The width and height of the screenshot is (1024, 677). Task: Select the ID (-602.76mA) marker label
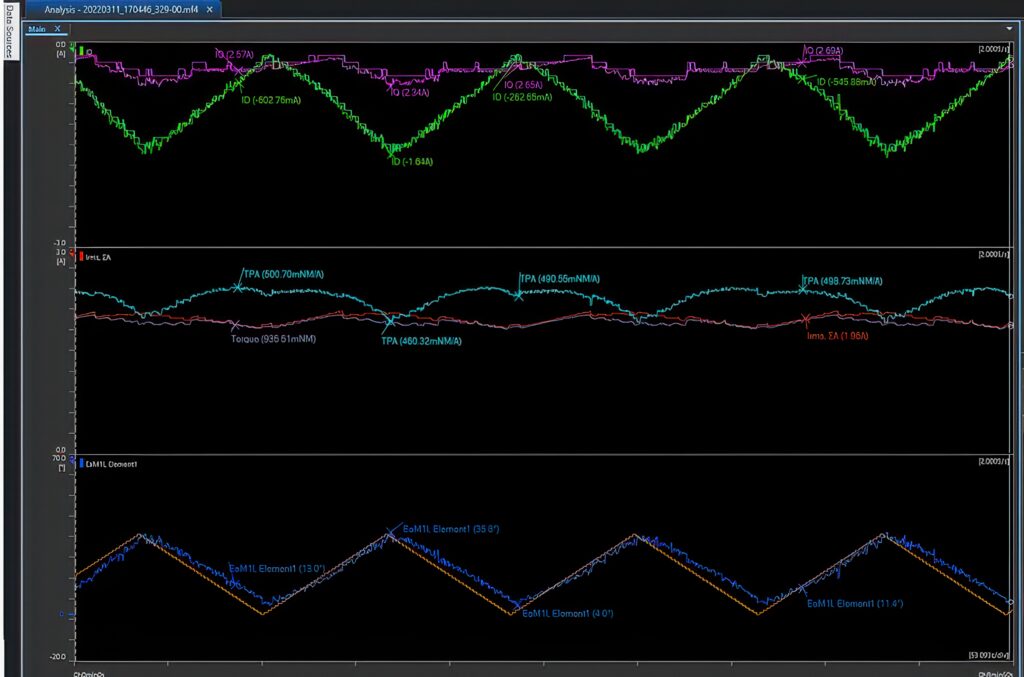(x=270, y=100)
